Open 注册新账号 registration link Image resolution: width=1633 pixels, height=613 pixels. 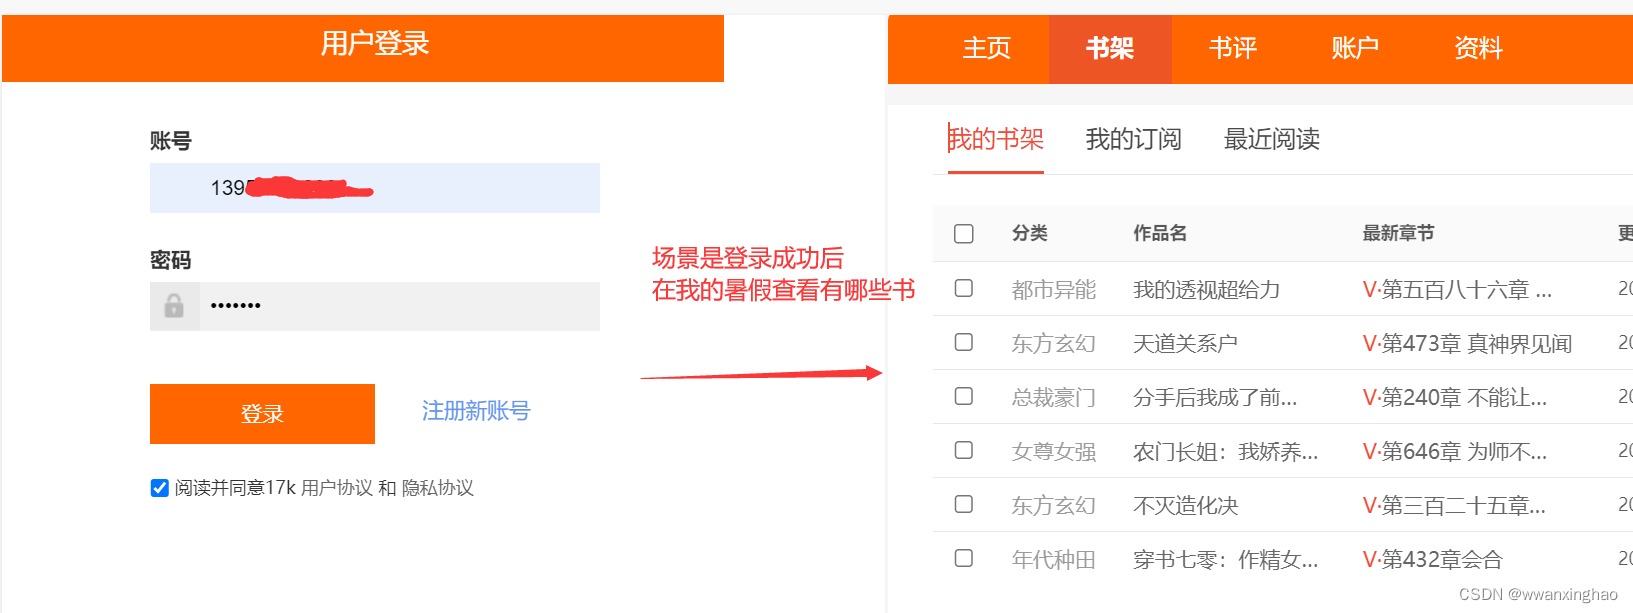[x=475, y=411]
